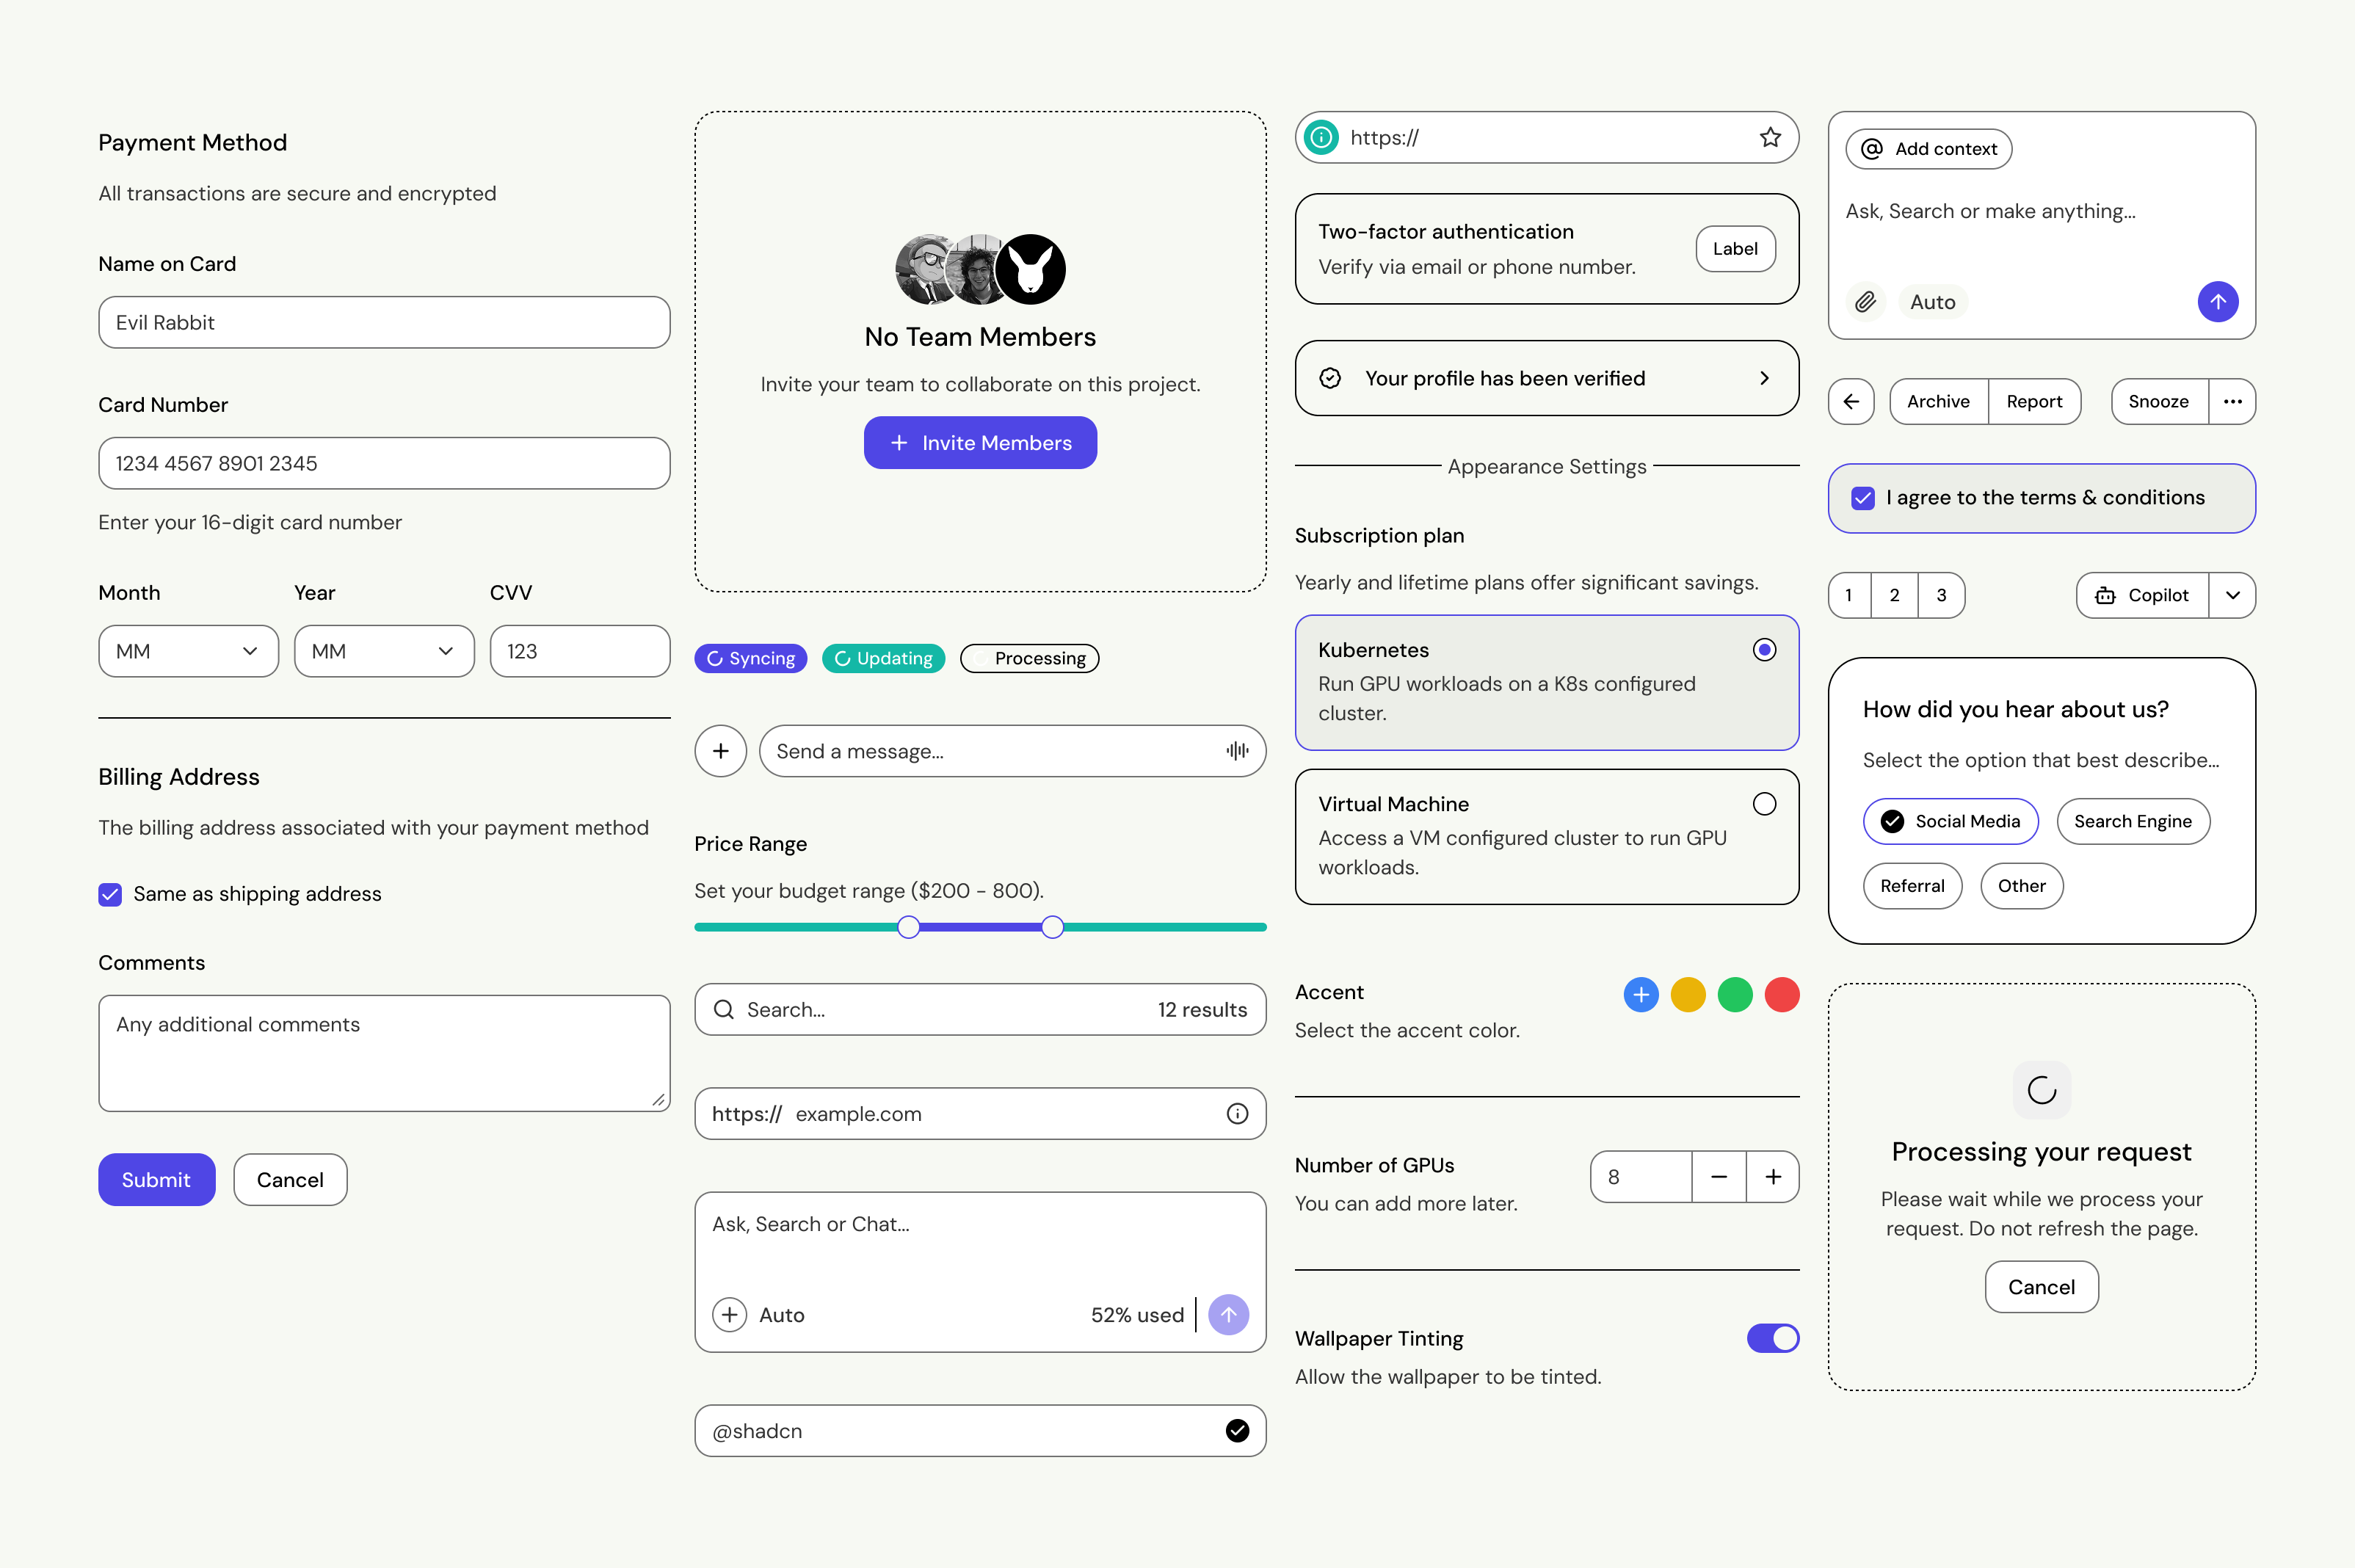Submit the payment form
The height and width of the screenshot is (1568, 2355).
tap(156, 1179)
